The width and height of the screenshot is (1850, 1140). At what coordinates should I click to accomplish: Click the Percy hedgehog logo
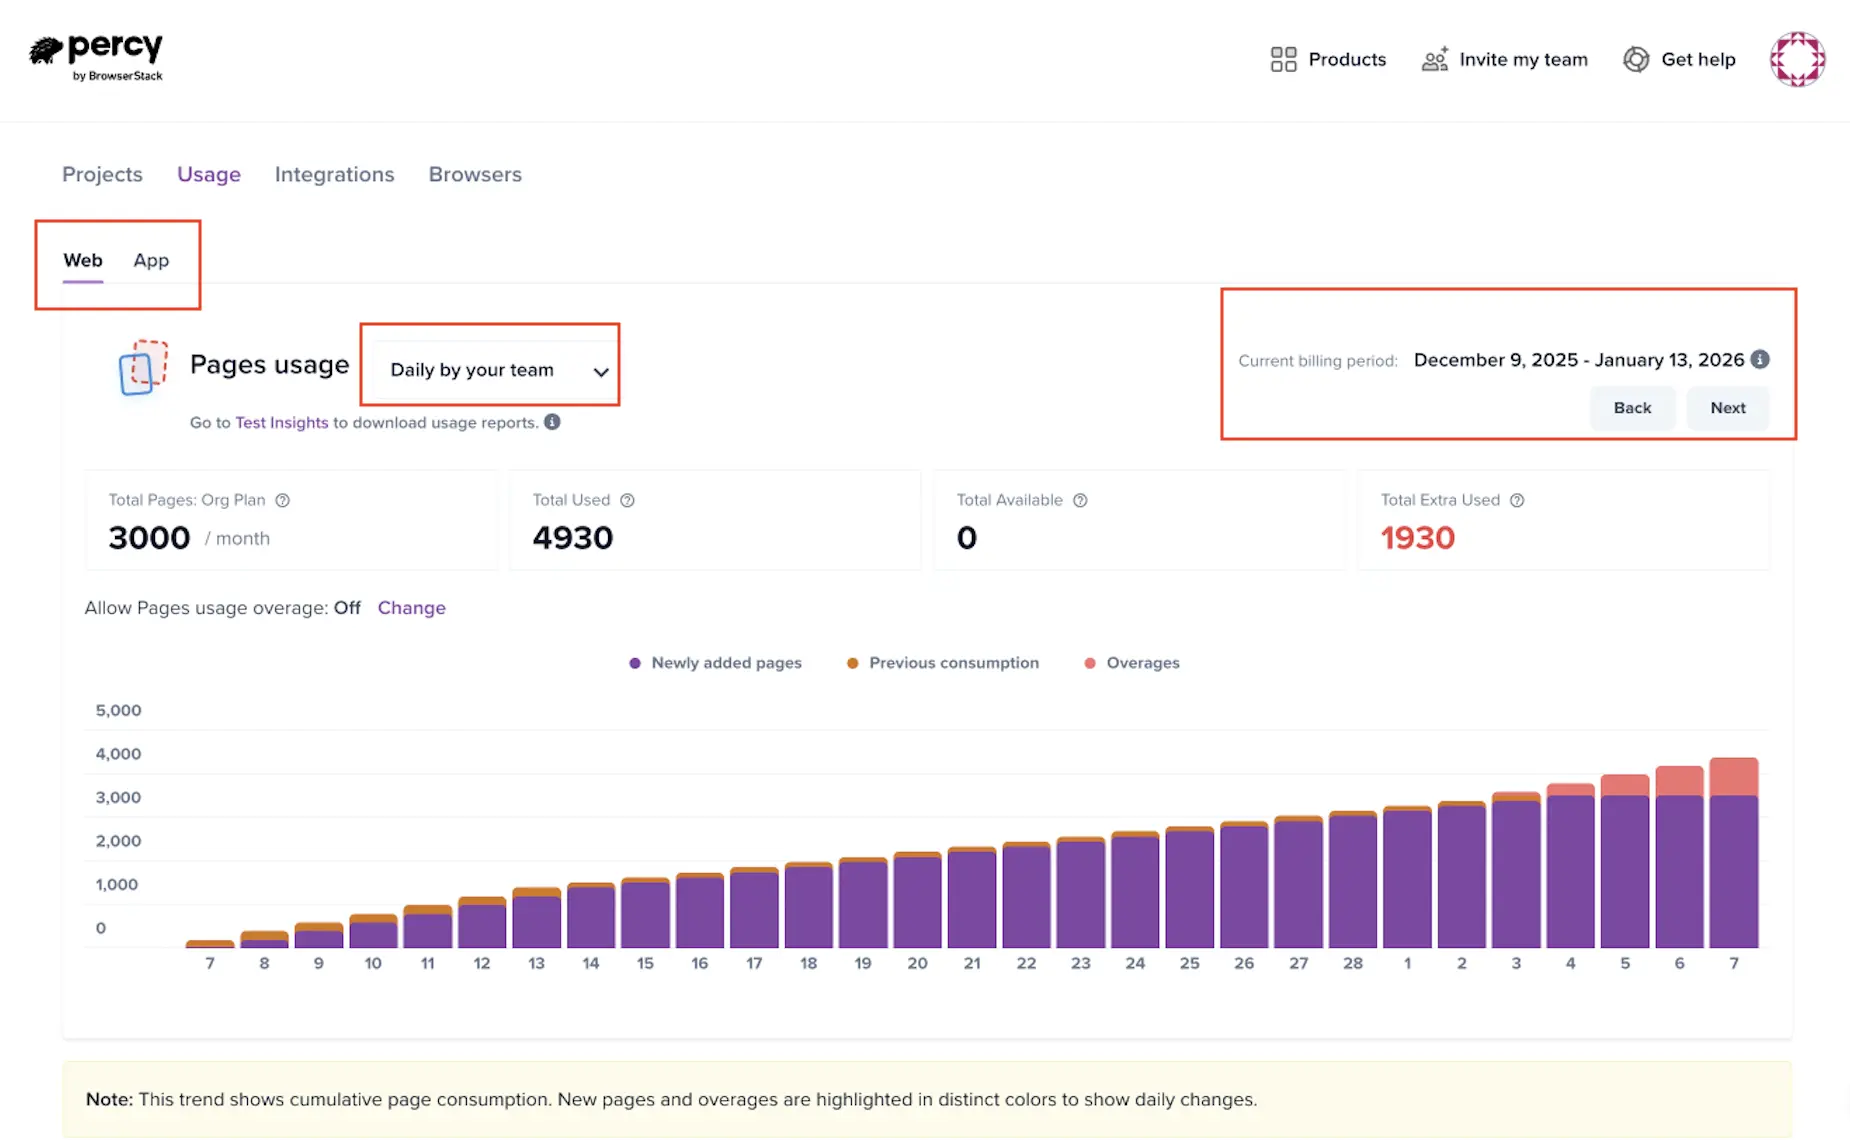point(47,50)
